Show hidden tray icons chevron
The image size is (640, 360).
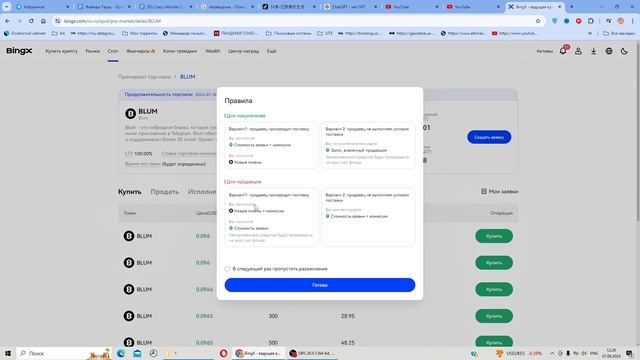tap(552, 353)
